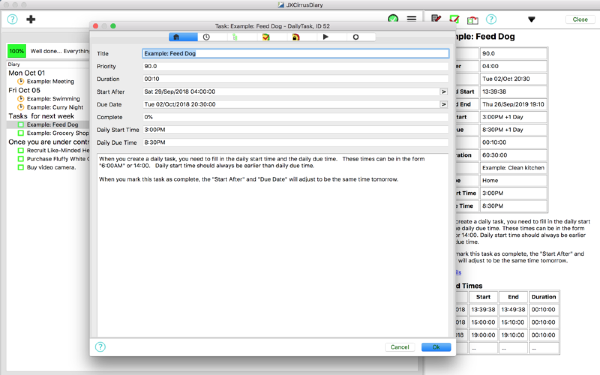This screenshot has width=600, height=375.
Task: Open the Due Date picker arrow
Action: (444, 104)
